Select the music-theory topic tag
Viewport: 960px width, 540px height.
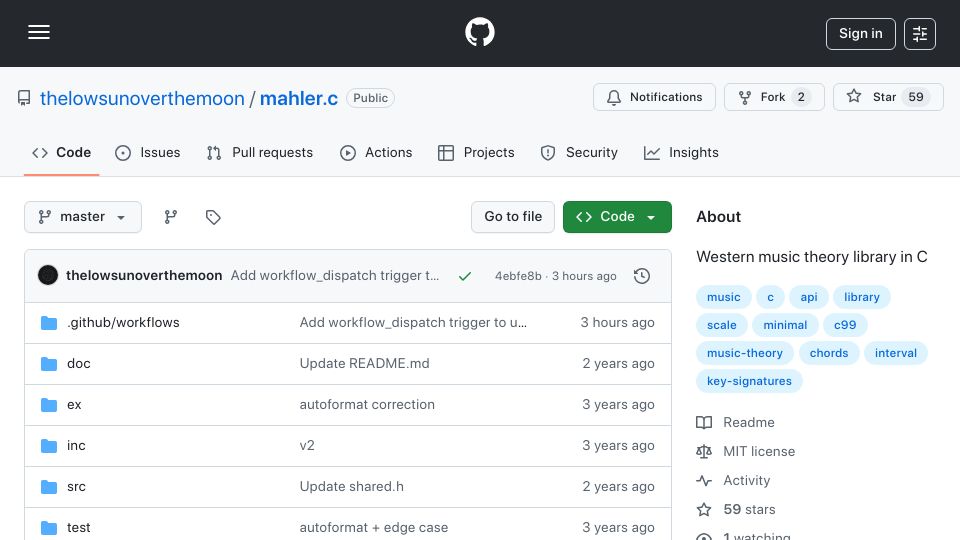744,353
